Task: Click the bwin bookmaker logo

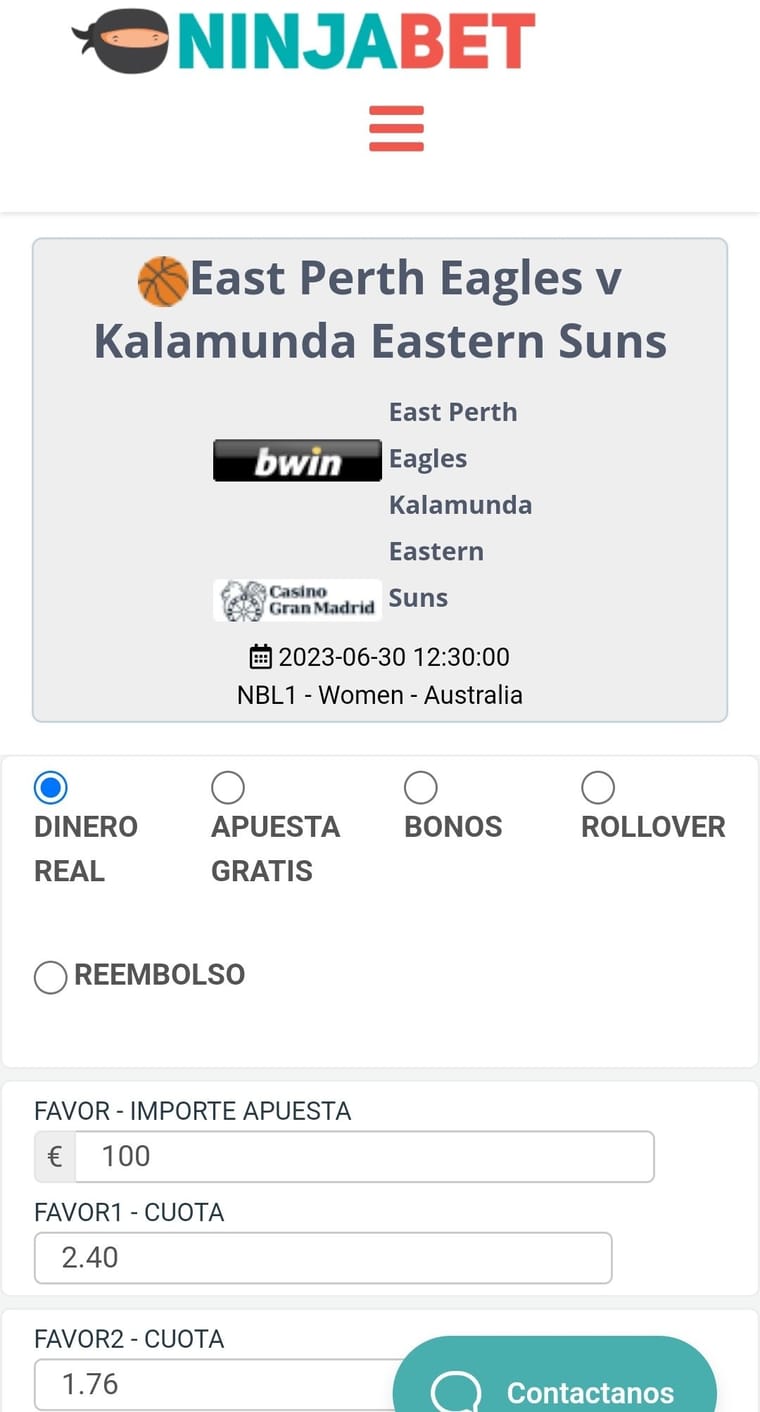Action: 297,461
